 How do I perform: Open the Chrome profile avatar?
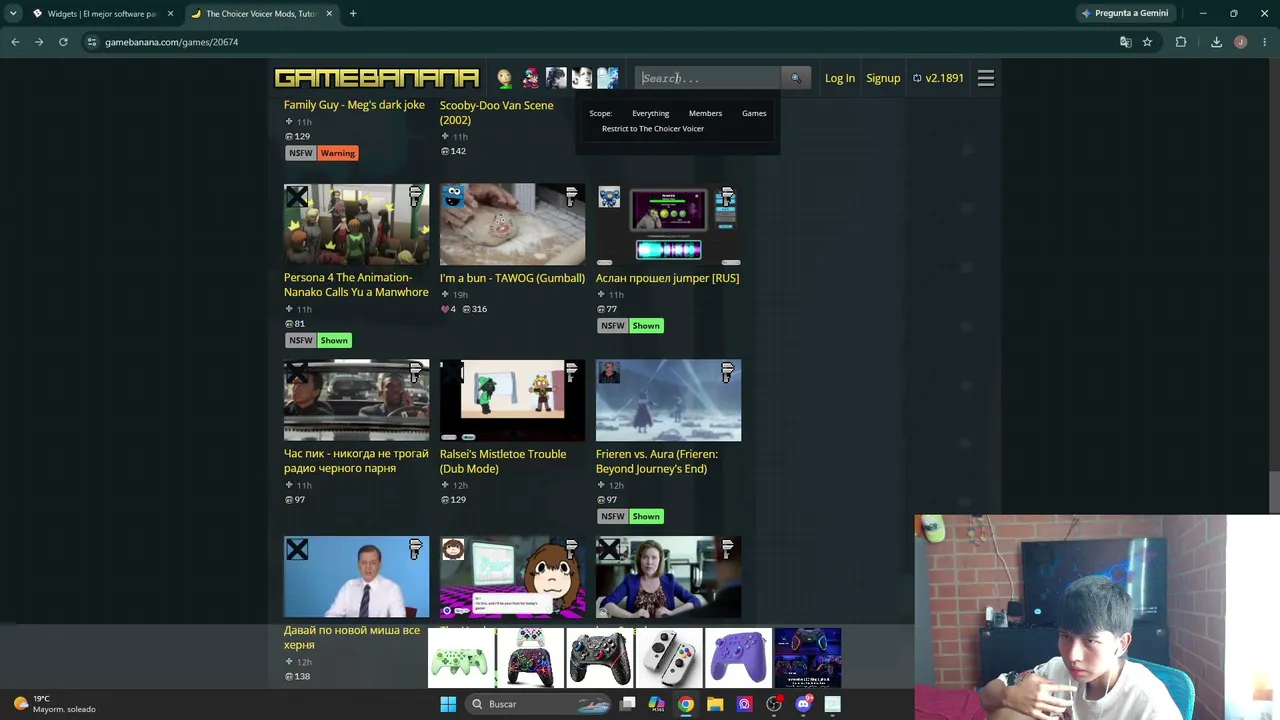click(x=1241, y=42)
